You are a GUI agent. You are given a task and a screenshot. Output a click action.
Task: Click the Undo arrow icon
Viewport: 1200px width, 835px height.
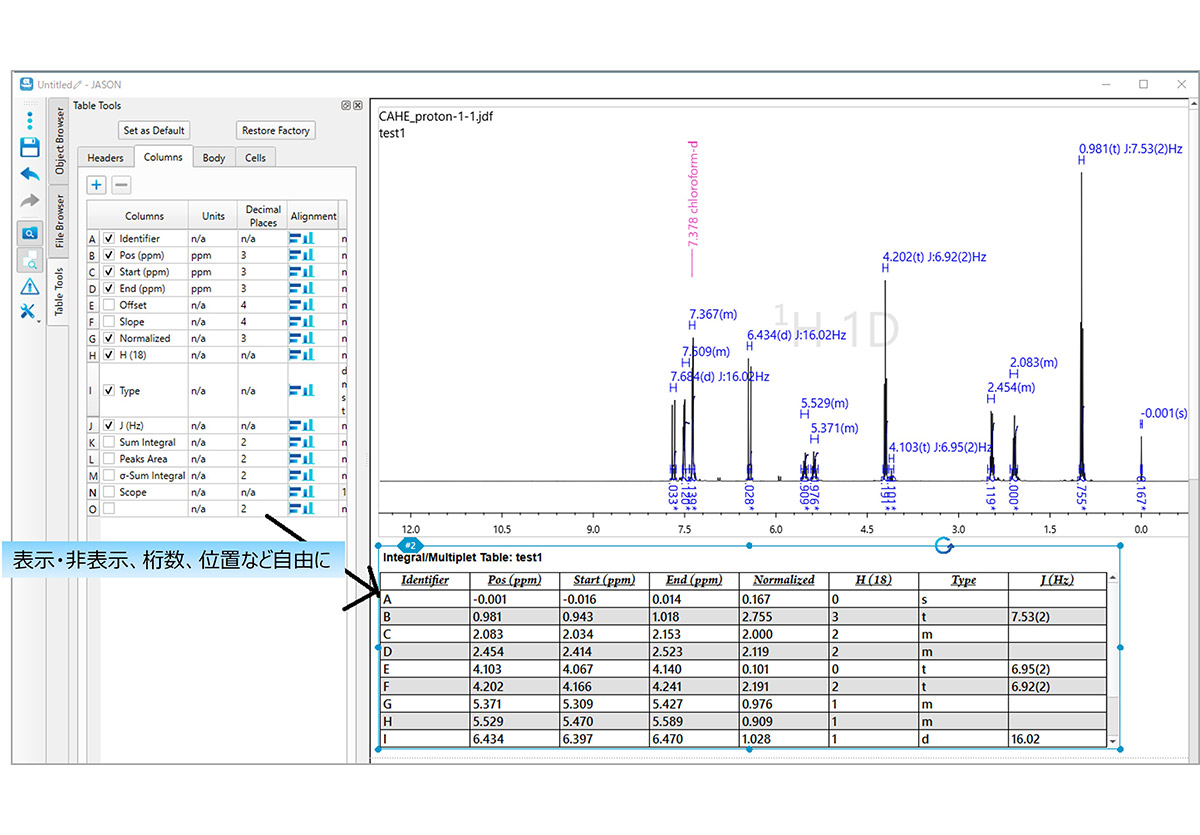(29, 174)
